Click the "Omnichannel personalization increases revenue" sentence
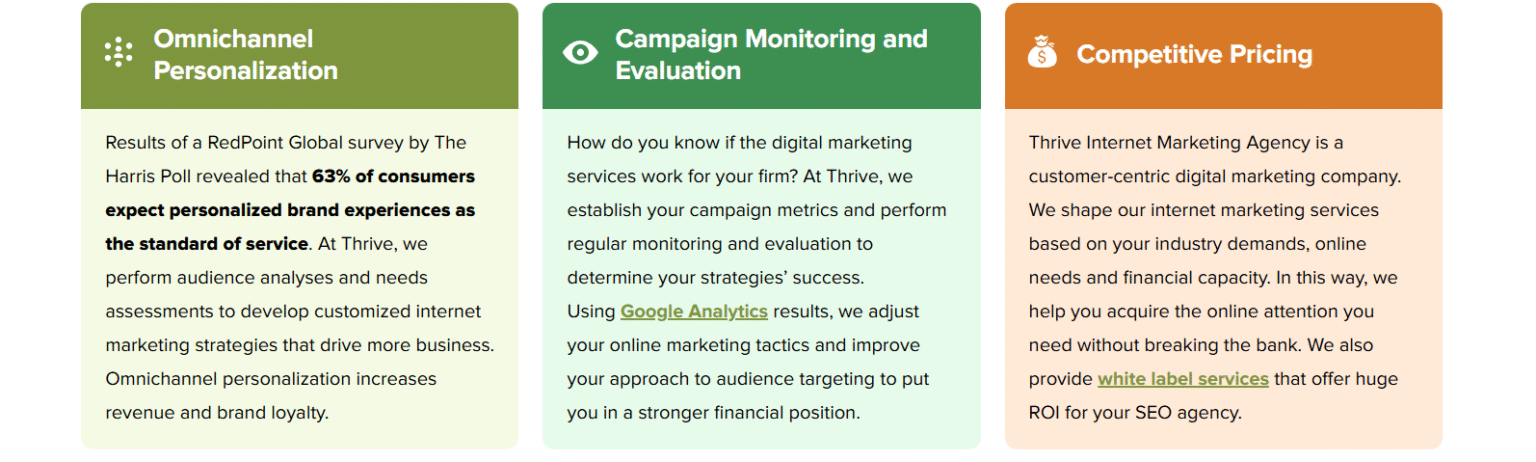The height and width of the screenshot is (462, 1536). [x=270, y=380]
